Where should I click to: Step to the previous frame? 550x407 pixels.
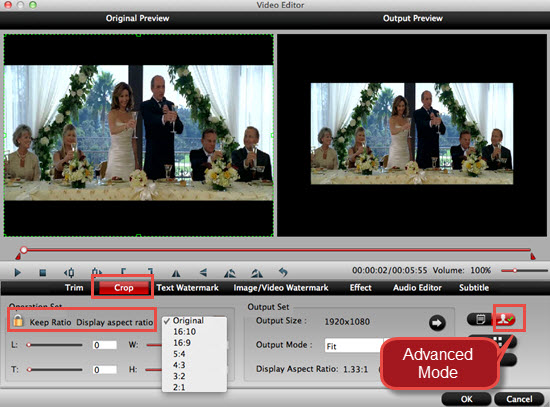click(x=69, y=272)
